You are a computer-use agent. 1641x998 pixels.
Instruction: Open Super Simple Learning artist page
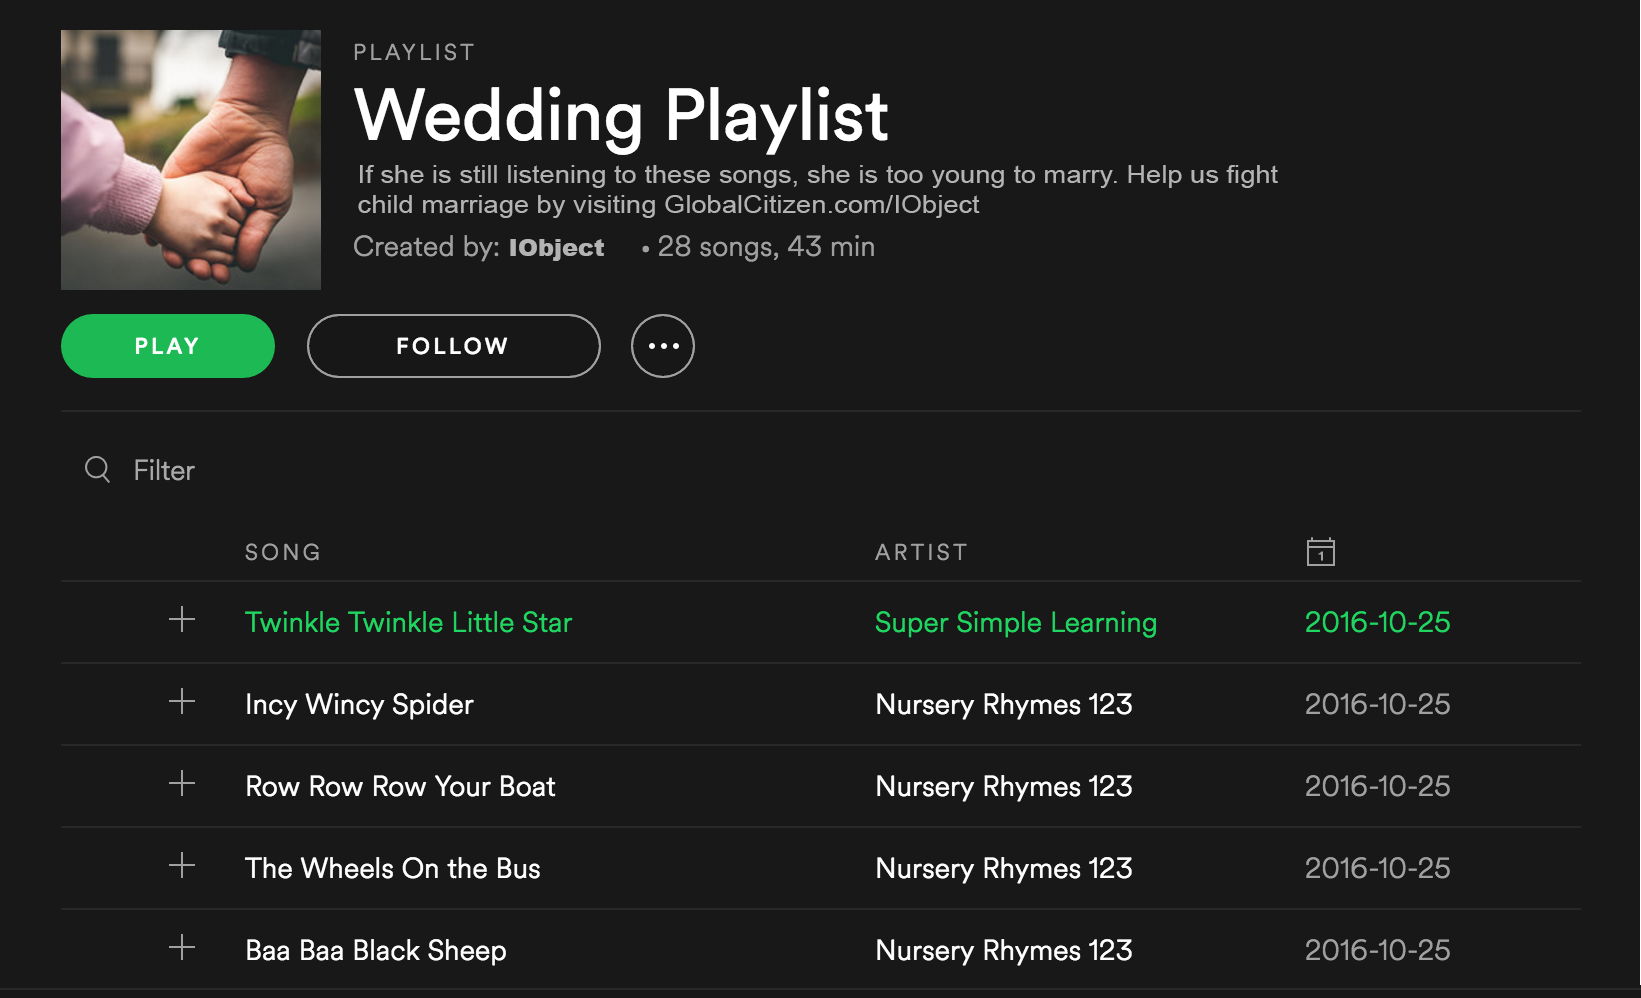click(x=1015, y=622)
